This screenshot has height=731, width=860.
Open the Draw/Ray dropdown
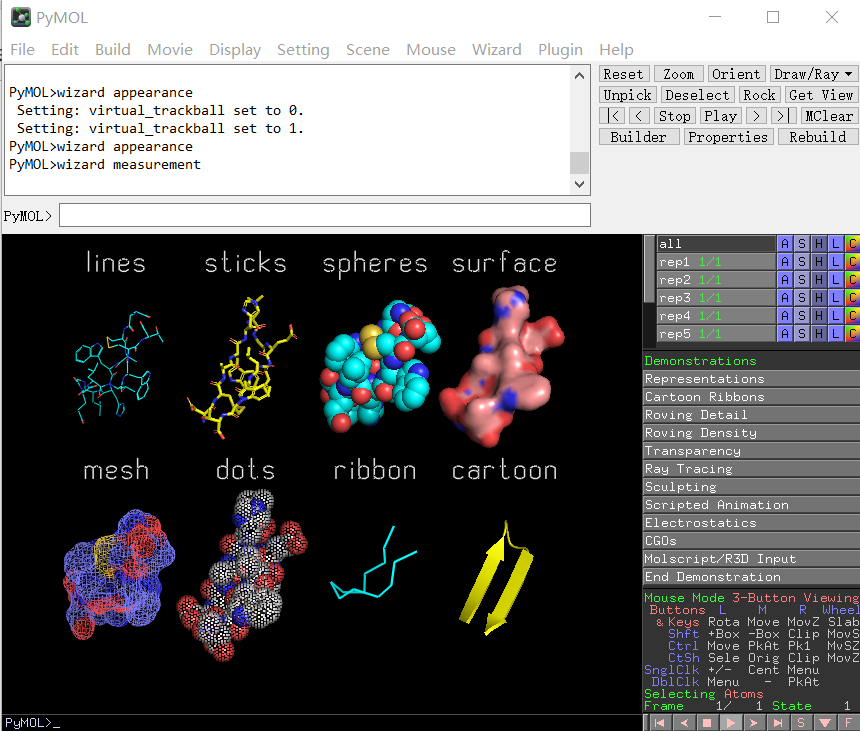813,74
